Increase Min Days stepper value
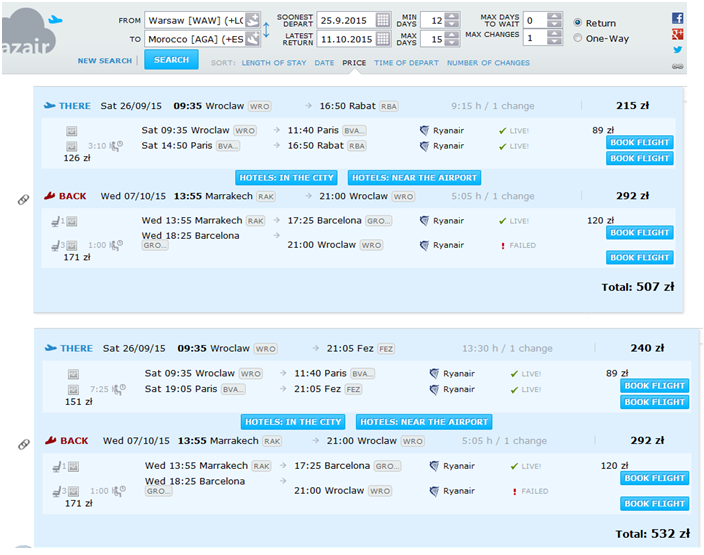Screen dimensions: 704x555 (452, 17)
